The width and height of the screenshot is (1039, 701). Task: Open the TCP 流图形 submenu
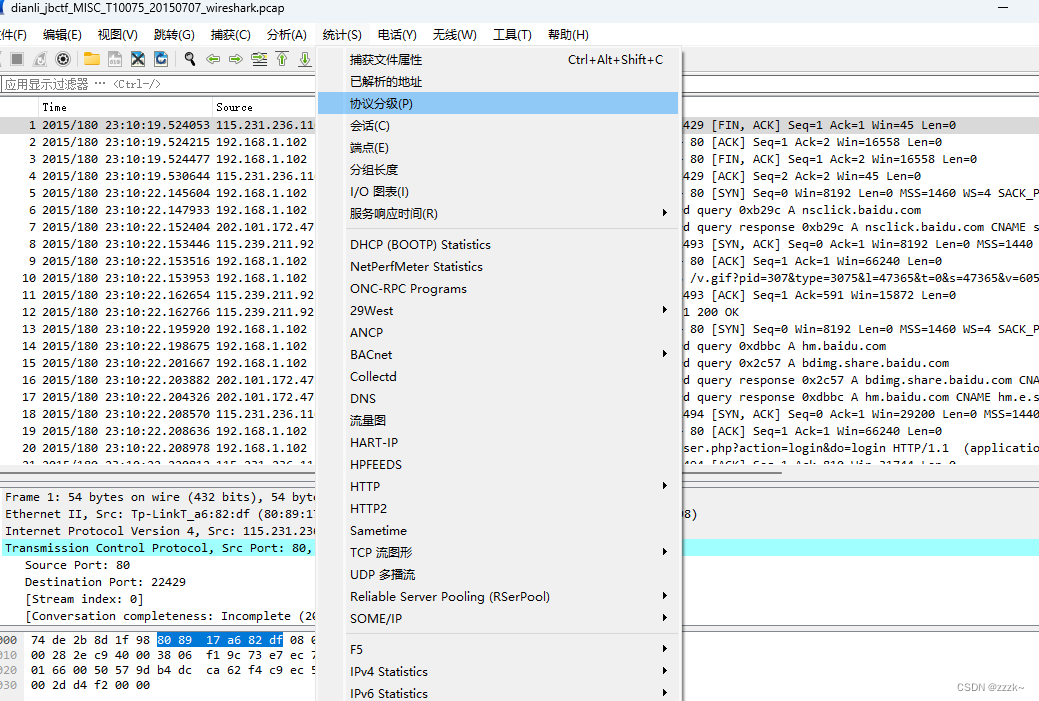tap(400, 552)
